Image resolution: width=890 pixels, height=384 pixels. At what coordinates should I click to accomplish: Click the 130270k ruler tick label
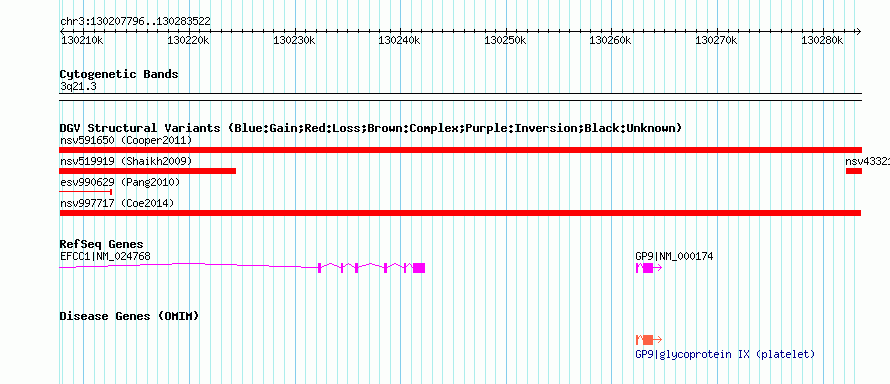click(716, 40)
